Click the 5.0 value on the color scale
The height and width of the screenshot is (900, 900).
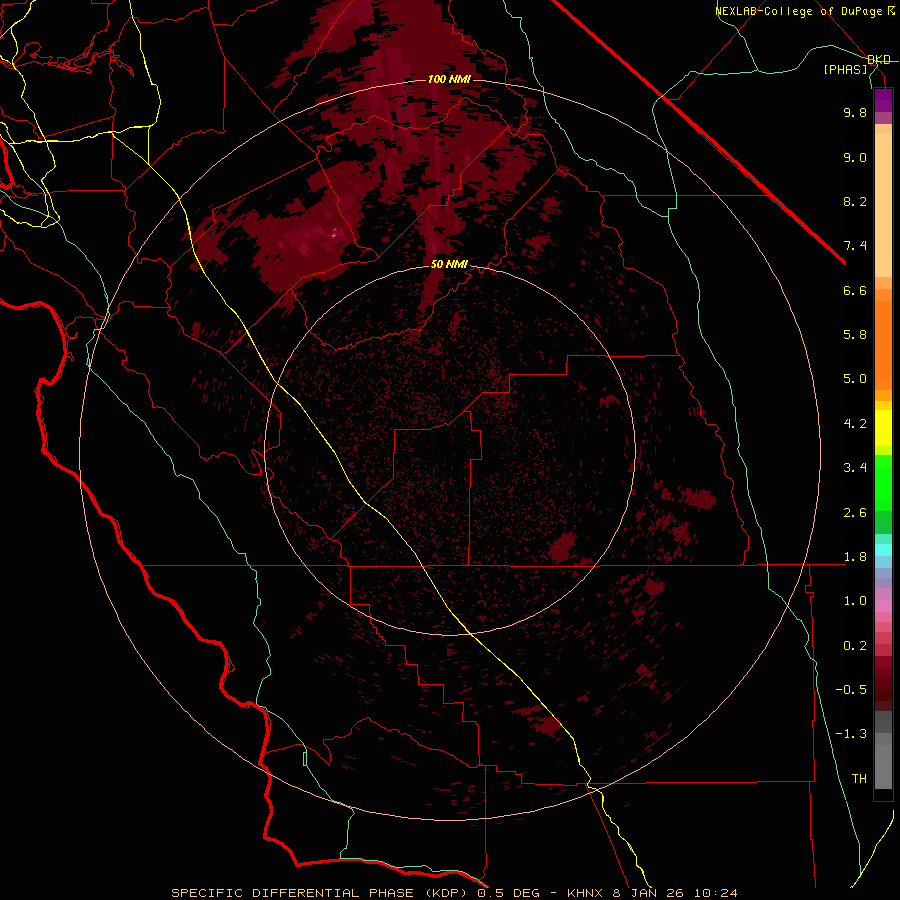(x=855, y=379)
